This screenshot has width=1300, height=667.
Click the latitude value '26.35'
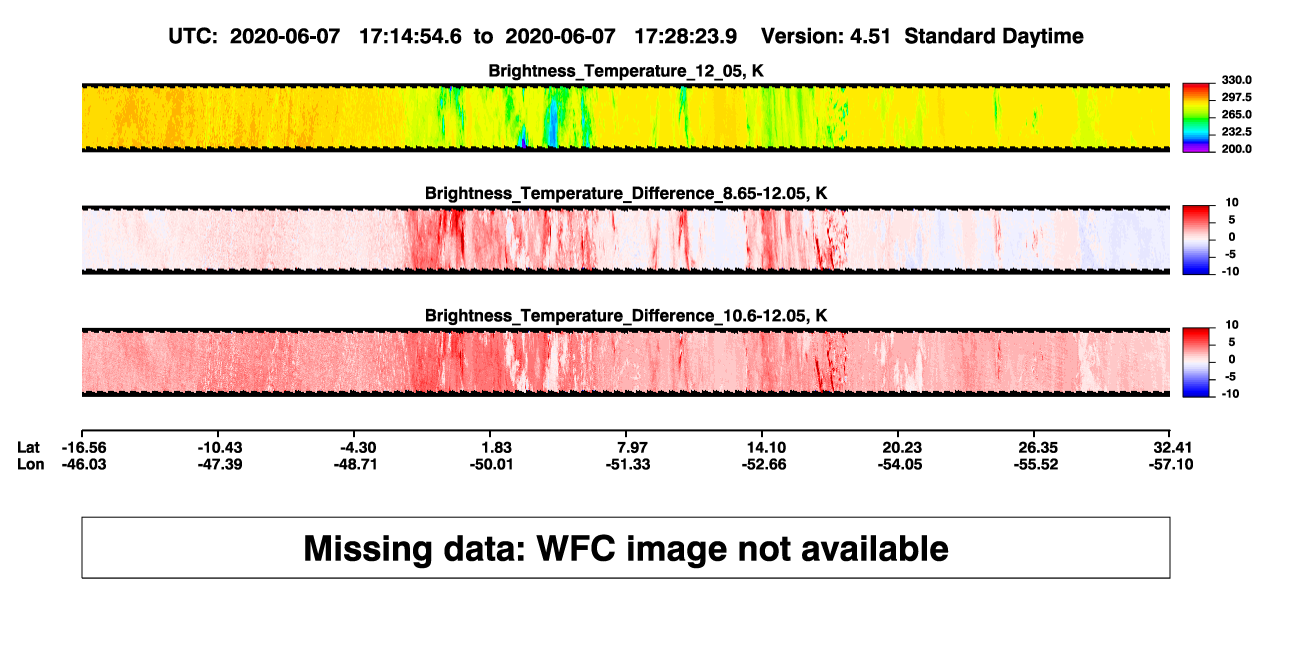pyautogui.click(x=1038, y=447)
